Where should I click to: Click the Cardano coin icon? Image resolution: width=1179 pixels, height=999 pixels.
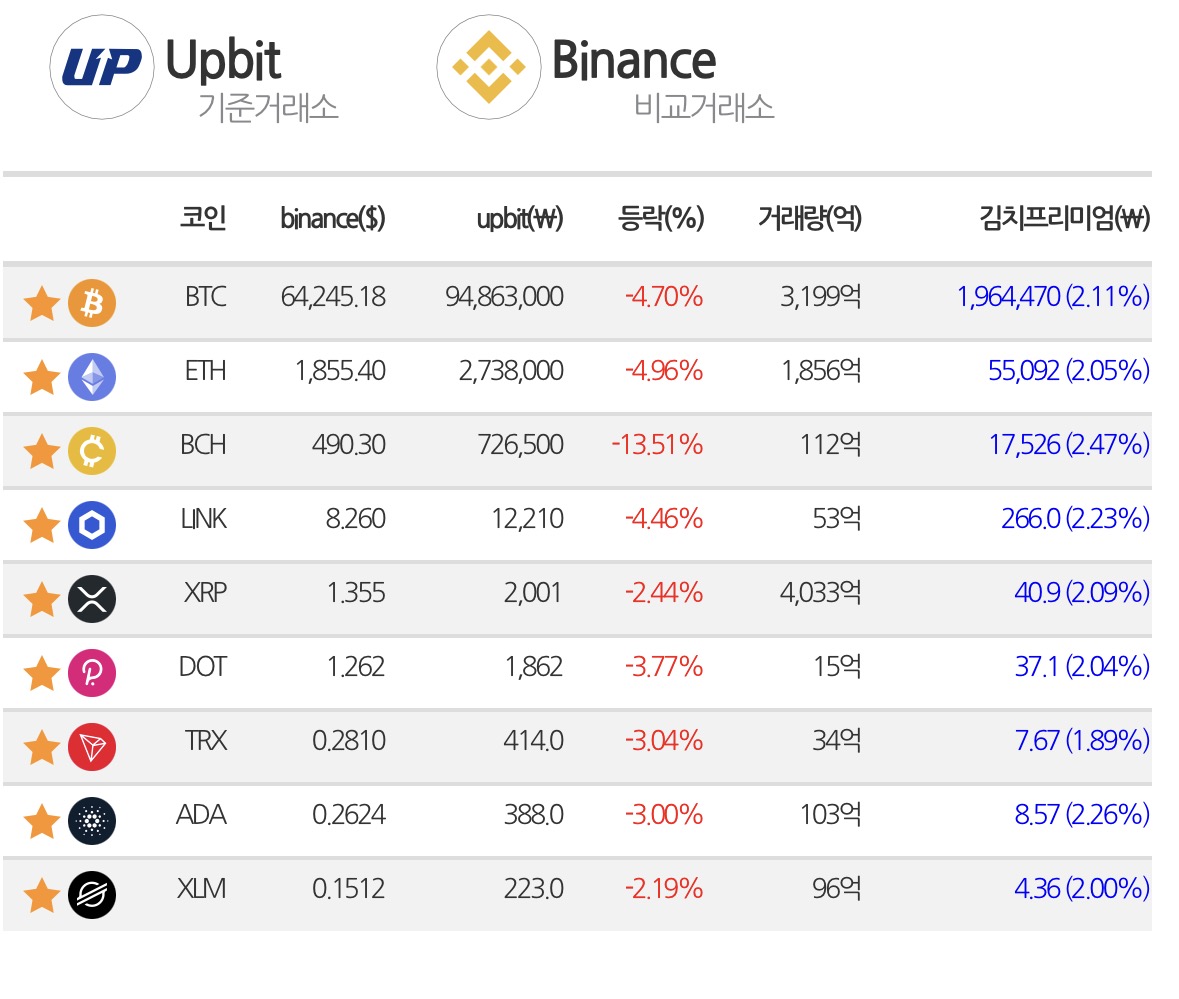click(92, 821)
